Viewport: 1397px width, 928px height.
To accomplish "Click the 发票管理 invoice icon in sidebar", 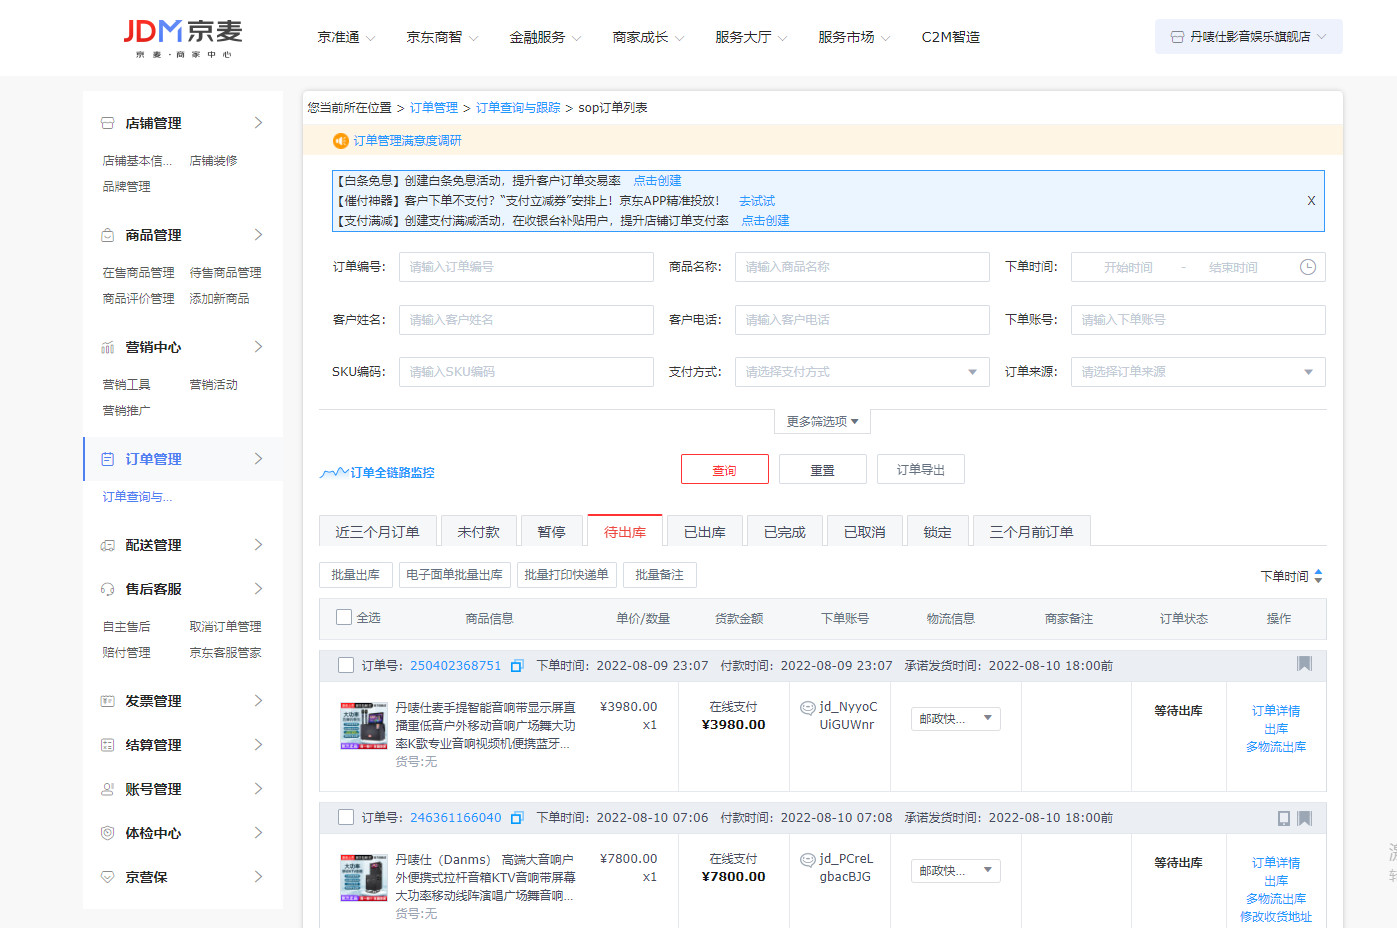I will (x=107, y=701).
